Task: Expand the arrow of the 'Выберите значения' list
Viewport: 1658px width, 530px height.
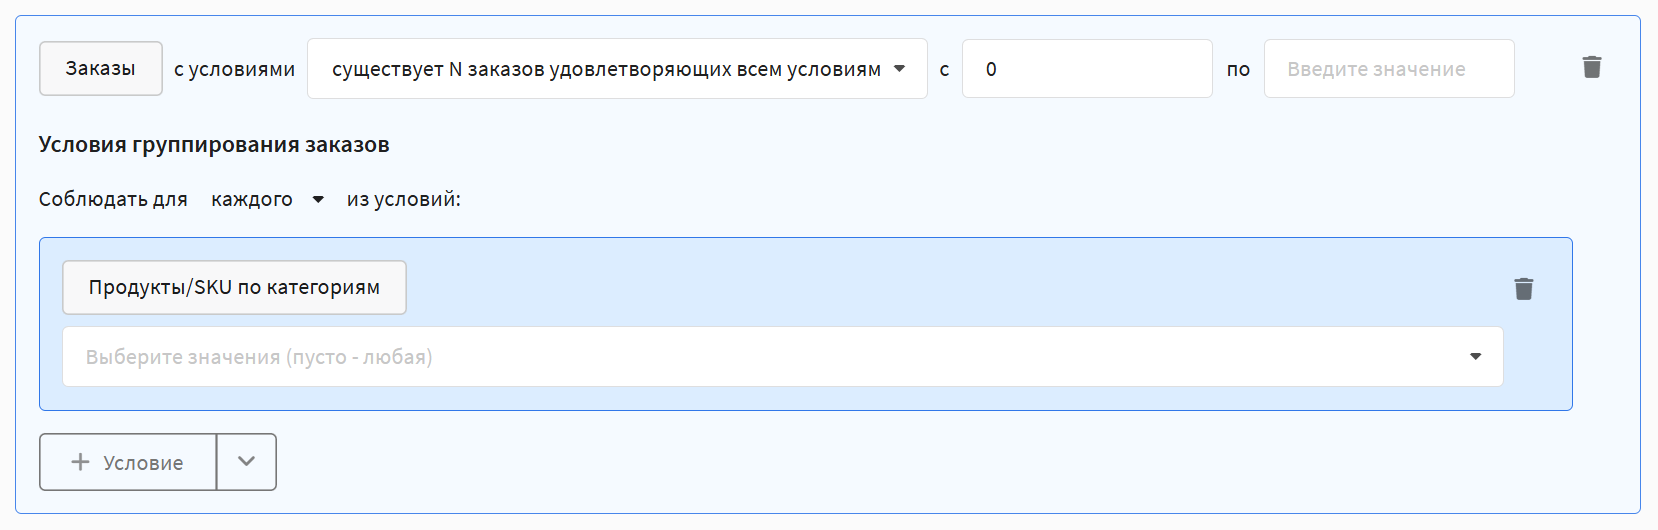Action: point(1475,357)
